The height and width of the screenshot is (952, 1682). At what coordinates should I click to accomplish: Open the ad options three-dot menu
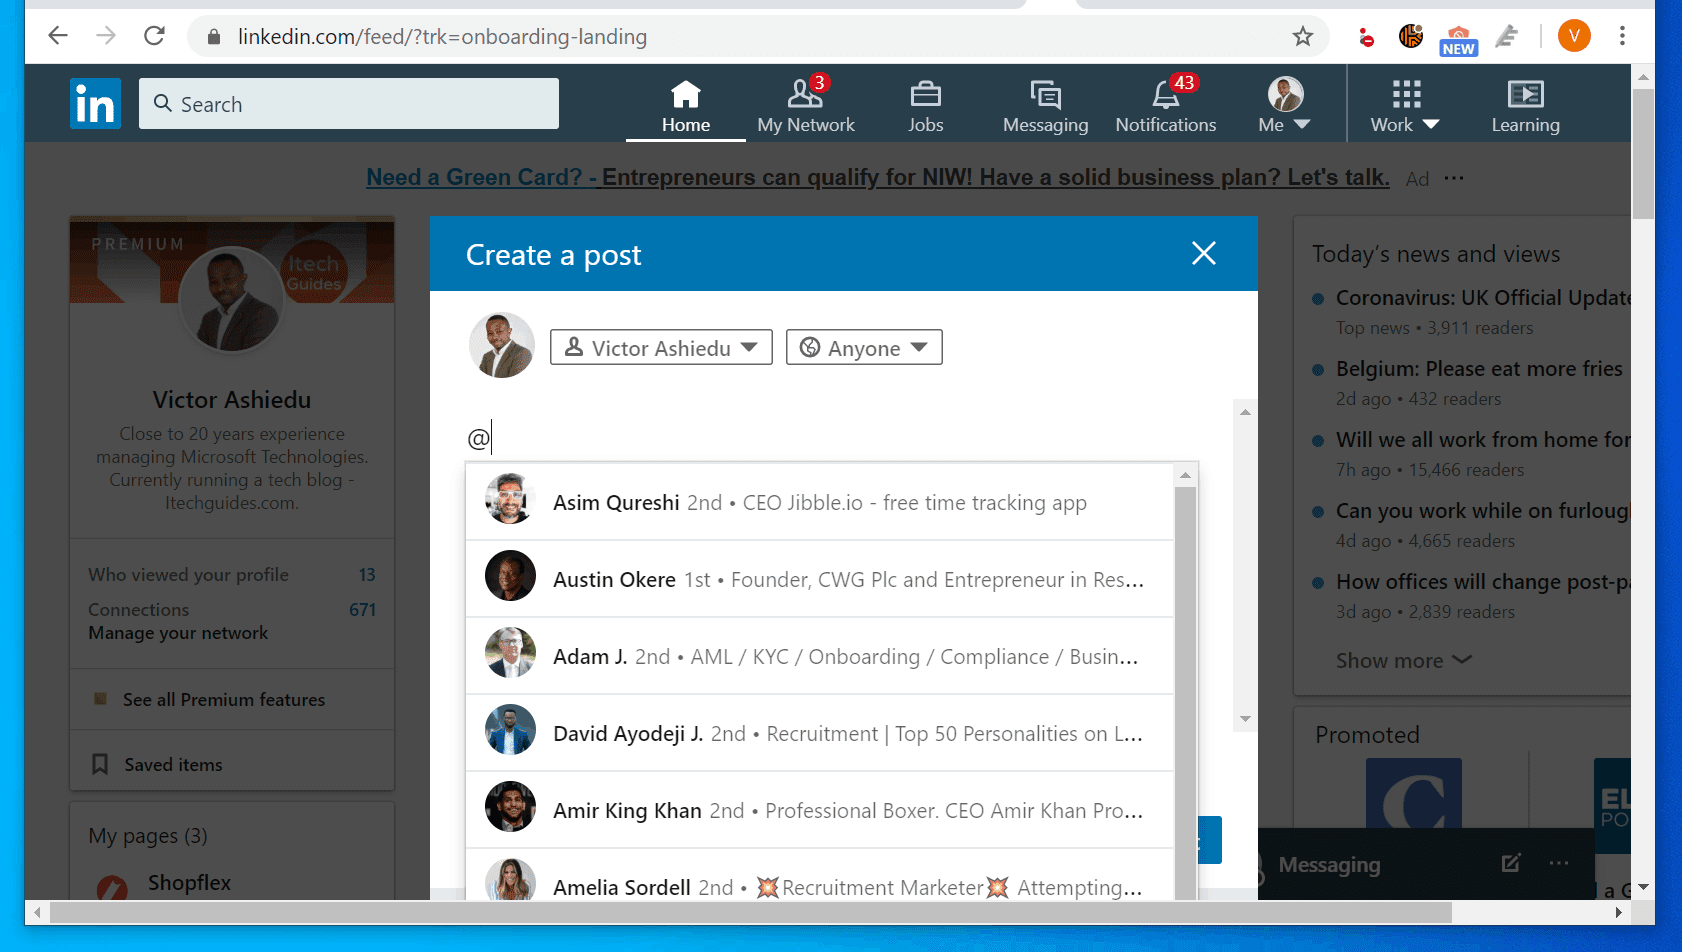click(x=1455, y=177)
